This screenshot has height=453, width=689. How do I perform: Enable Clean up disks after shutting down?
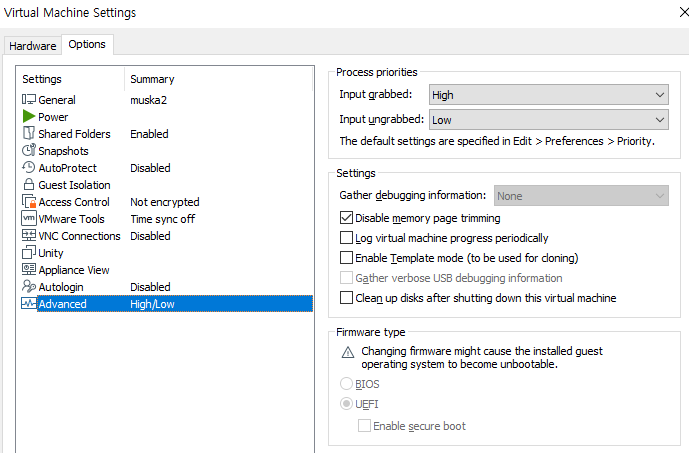point(346,297)
